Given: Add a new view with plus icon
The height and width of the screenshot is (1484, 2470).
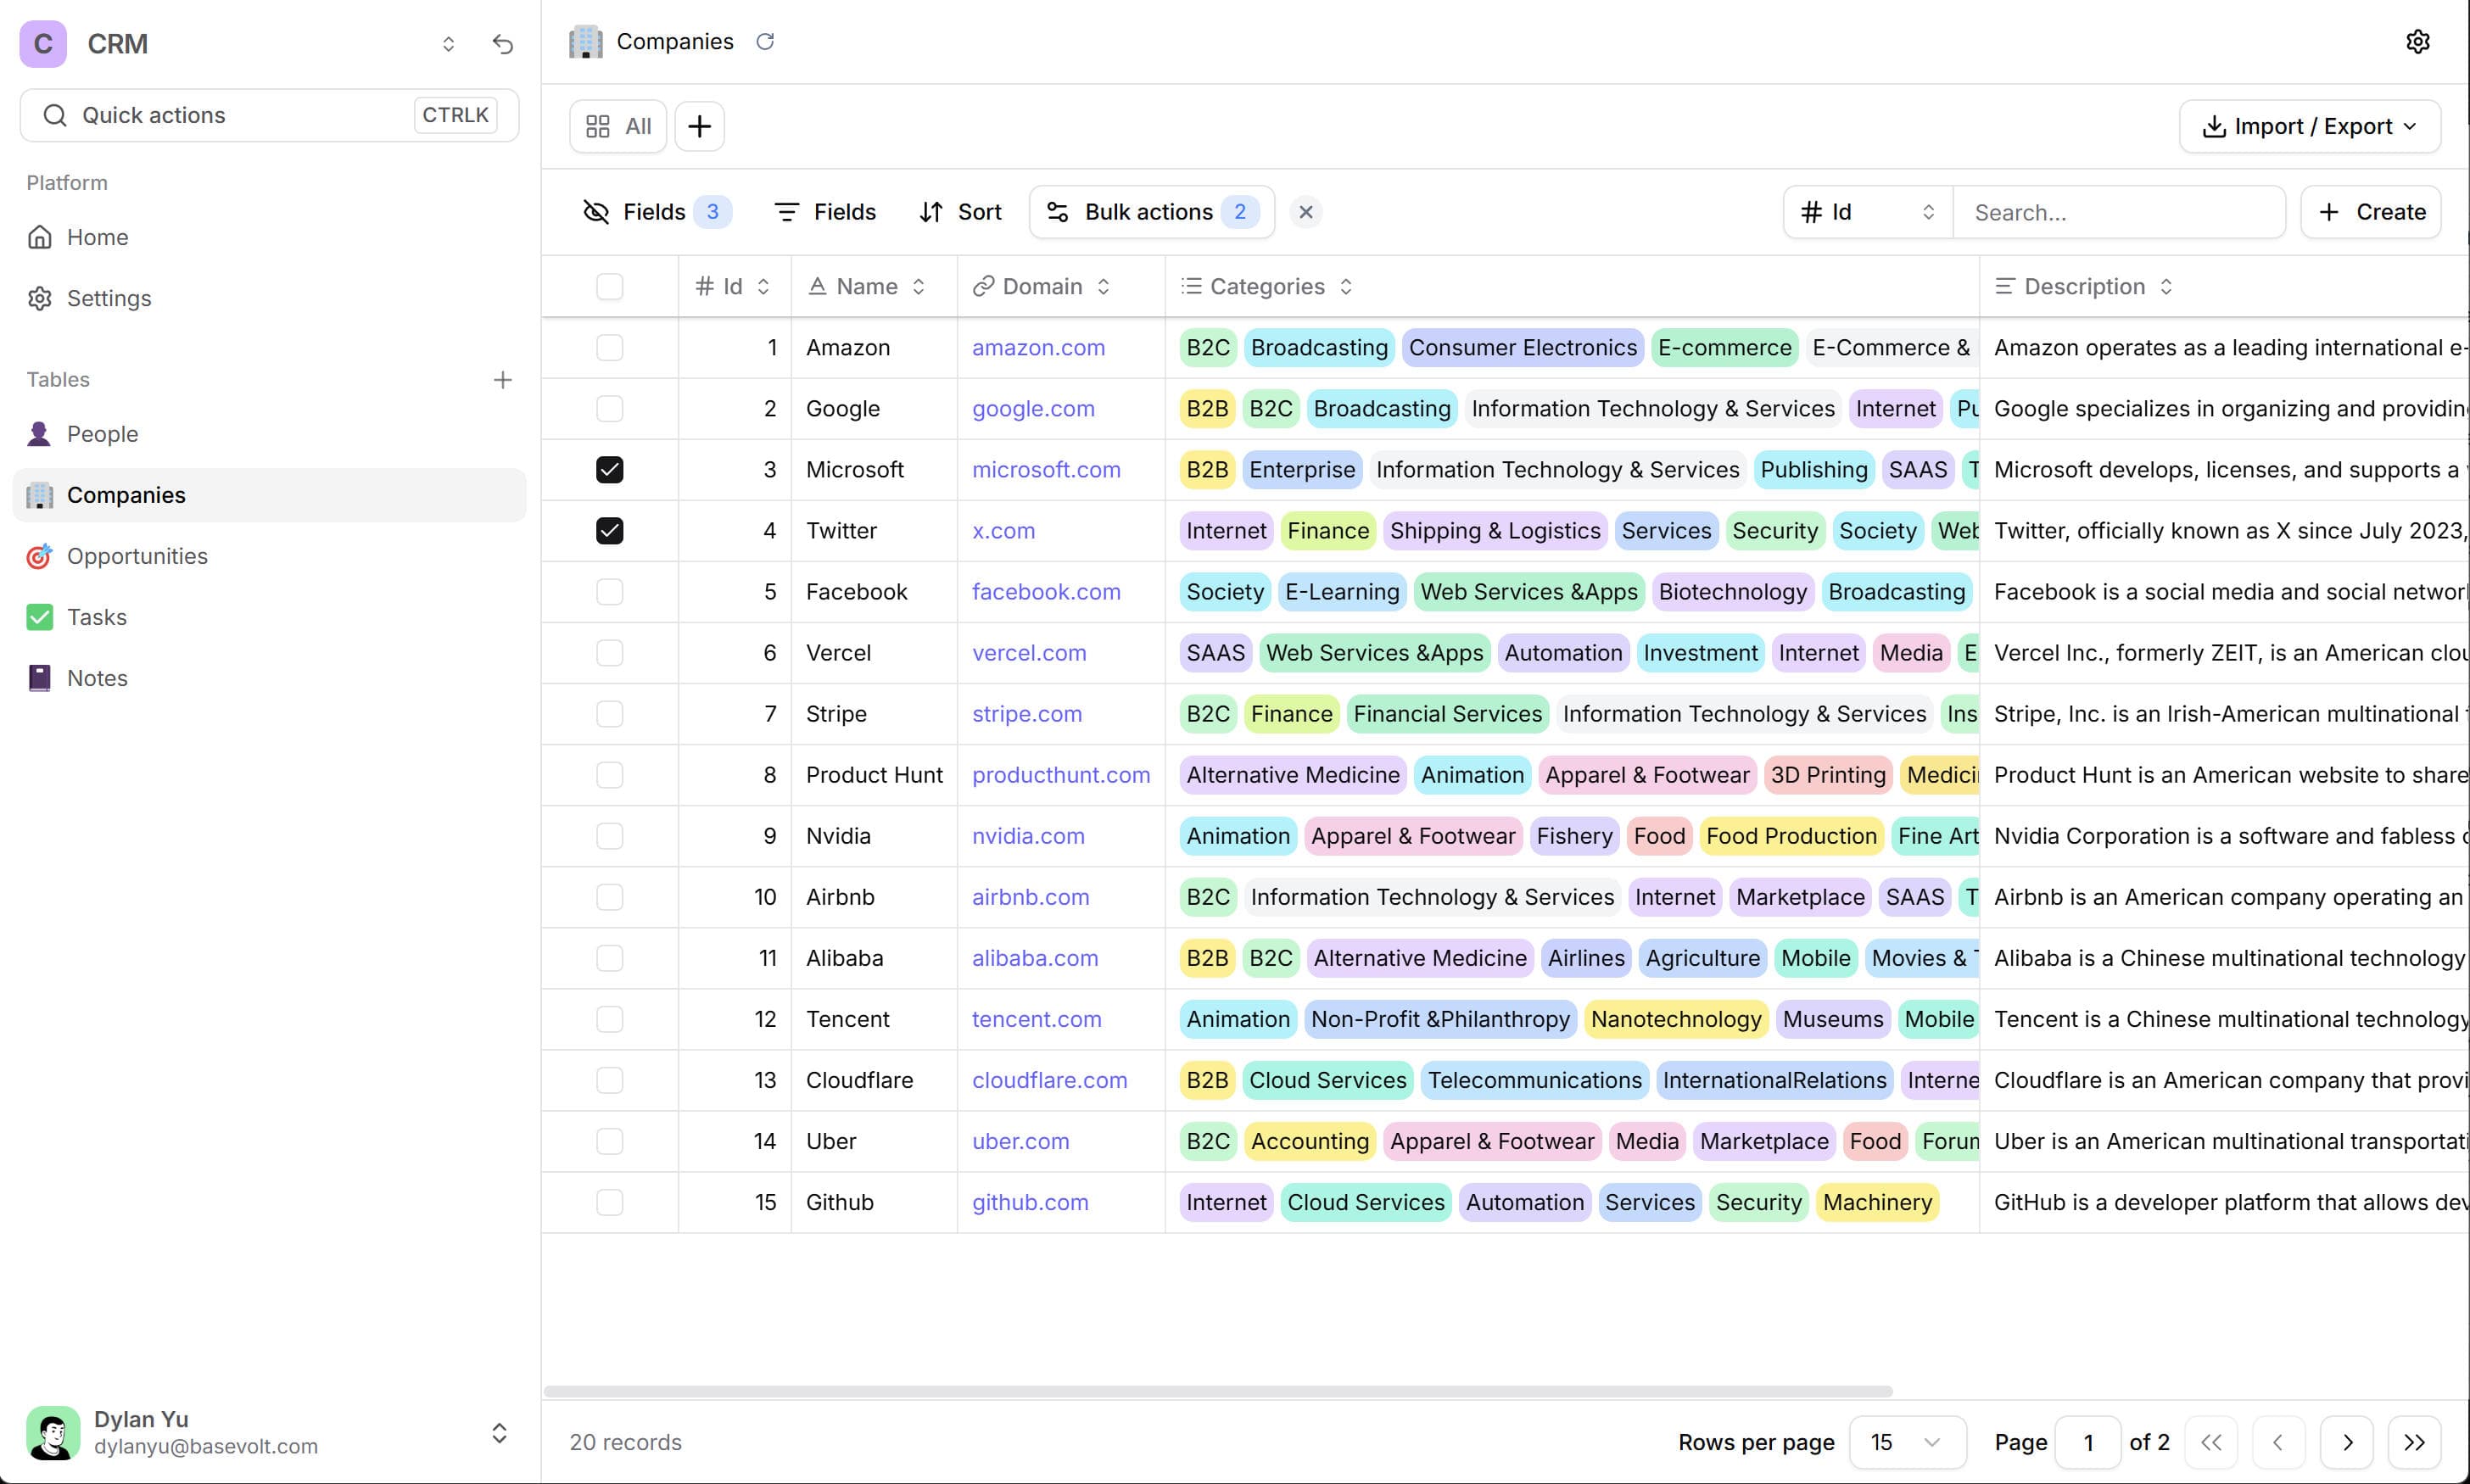Looking at the screenshot, I should coord(699,126).
